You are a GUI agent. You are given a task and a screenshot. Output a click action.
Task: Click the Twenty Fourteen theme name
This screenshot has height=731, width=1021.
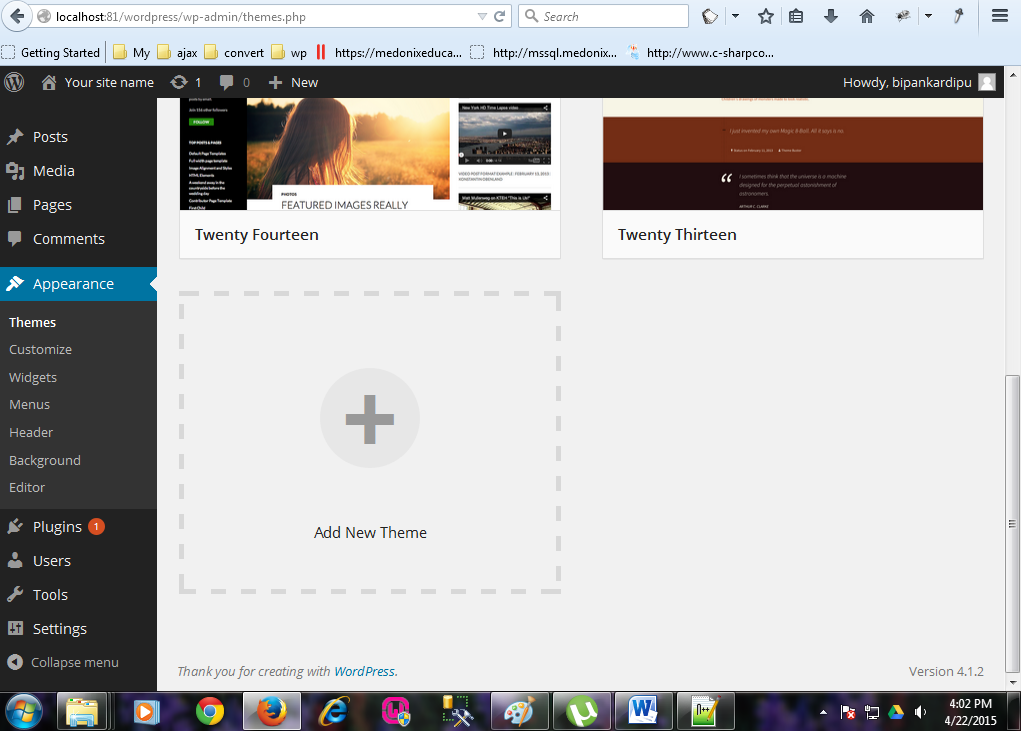click(x=257, y=234)
